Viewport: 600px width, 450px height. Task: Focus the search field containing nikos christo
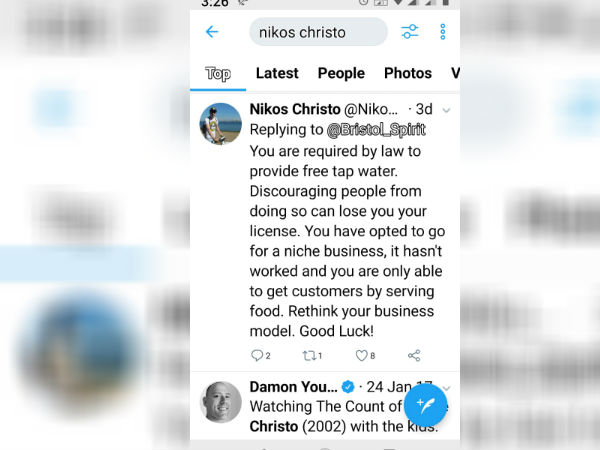click(x=318, y=32)
